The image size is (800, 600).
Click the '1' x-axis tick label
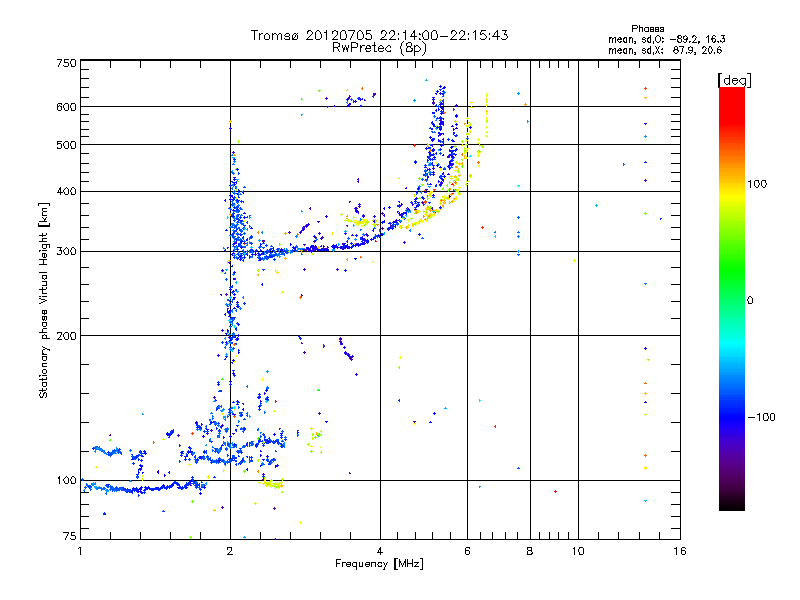[80, 551]
